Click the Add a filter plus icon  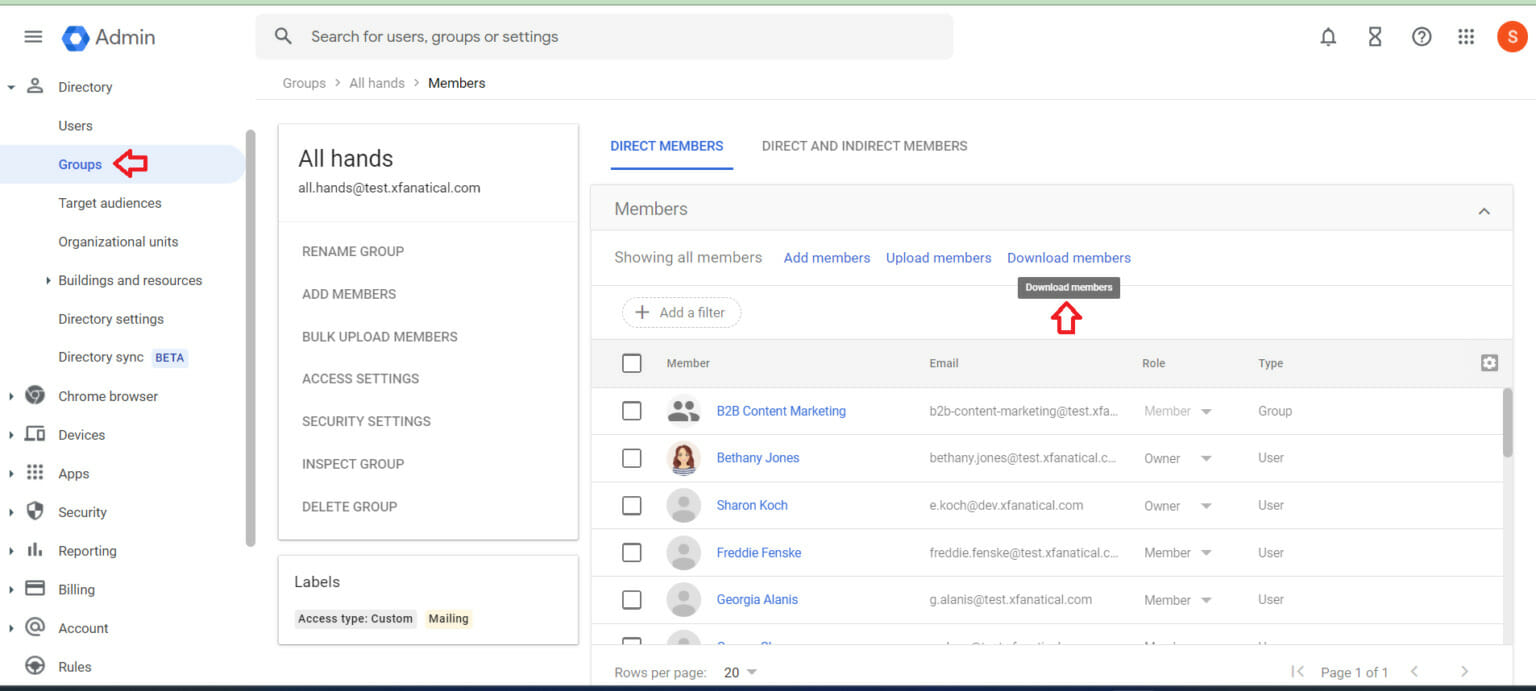coord(640,312)
